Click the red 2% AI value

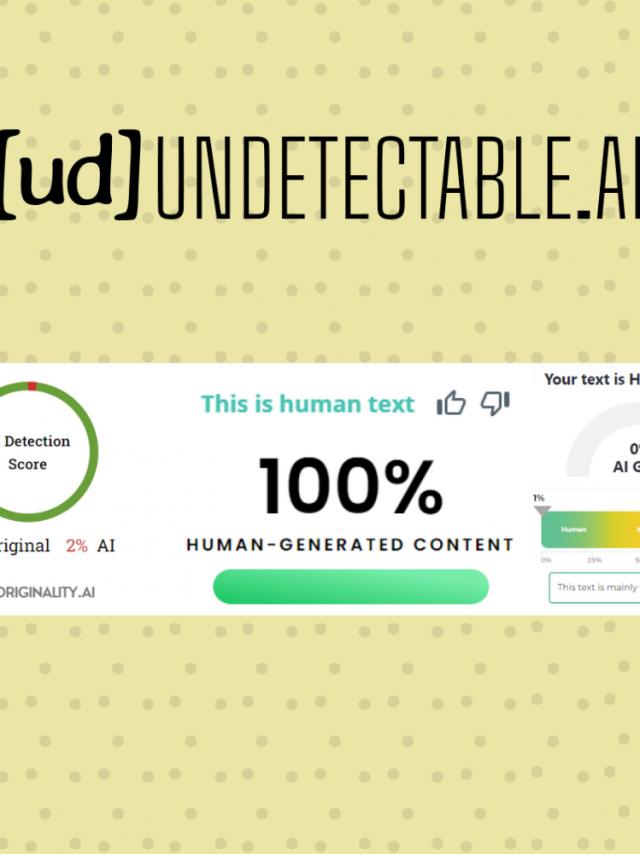coord(77,546)
